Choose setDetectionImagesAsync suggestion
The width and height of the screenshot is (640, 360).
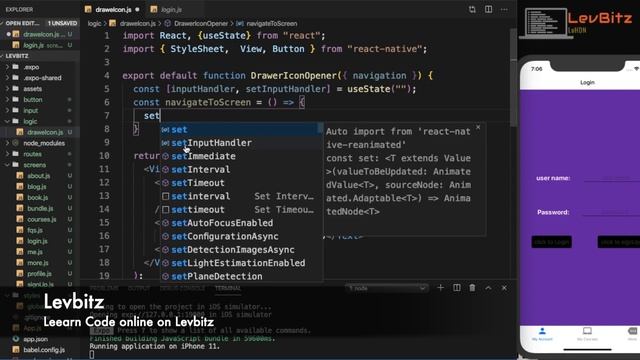(241, 249)
